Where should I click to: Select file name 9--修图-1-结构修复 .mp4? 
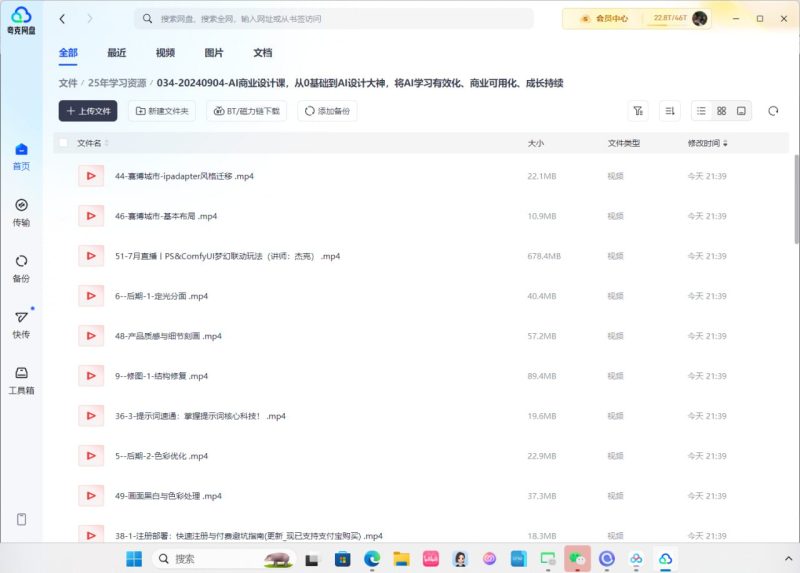161,376
